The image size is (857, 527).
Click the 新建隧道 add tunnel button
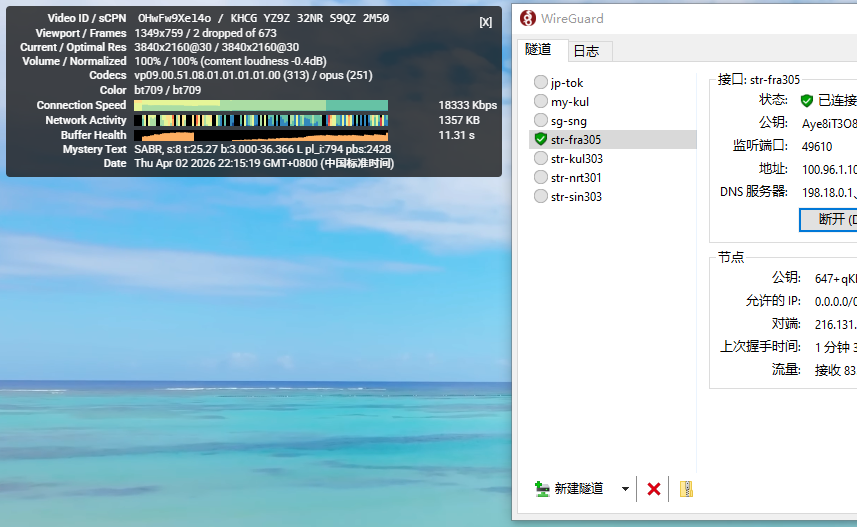click(570, 488)
